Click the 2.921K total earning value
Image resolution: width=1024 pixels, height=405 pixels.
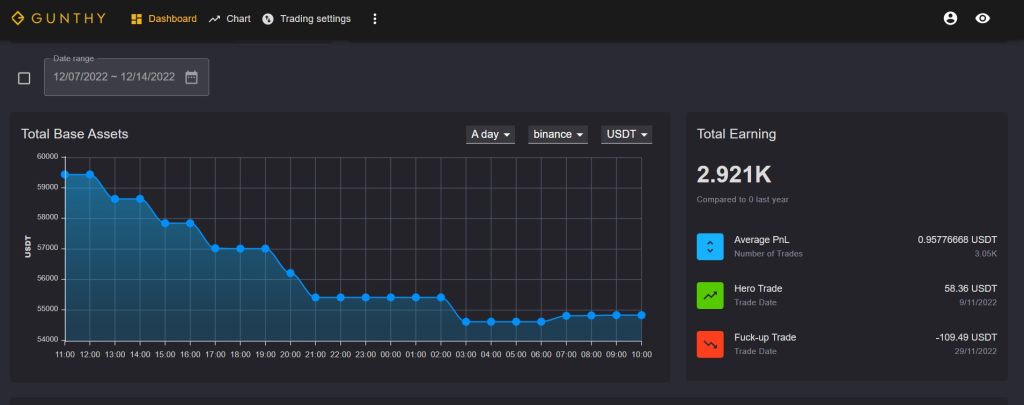tap(734, 174)
